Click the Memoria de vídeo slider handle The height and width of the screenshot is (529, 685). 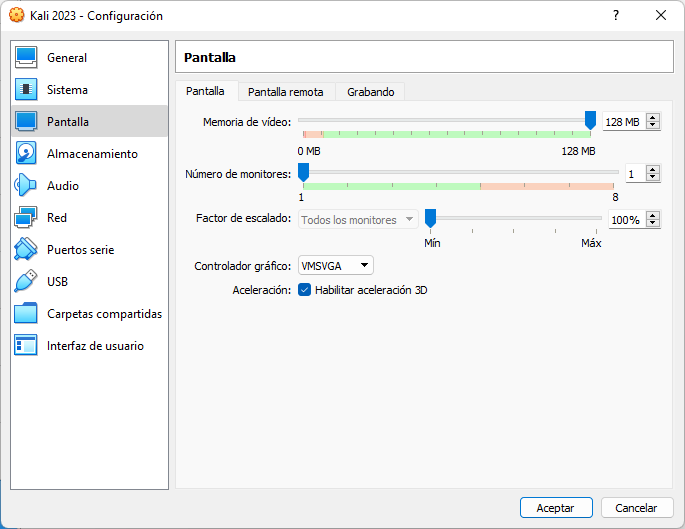tap(590, 120)
